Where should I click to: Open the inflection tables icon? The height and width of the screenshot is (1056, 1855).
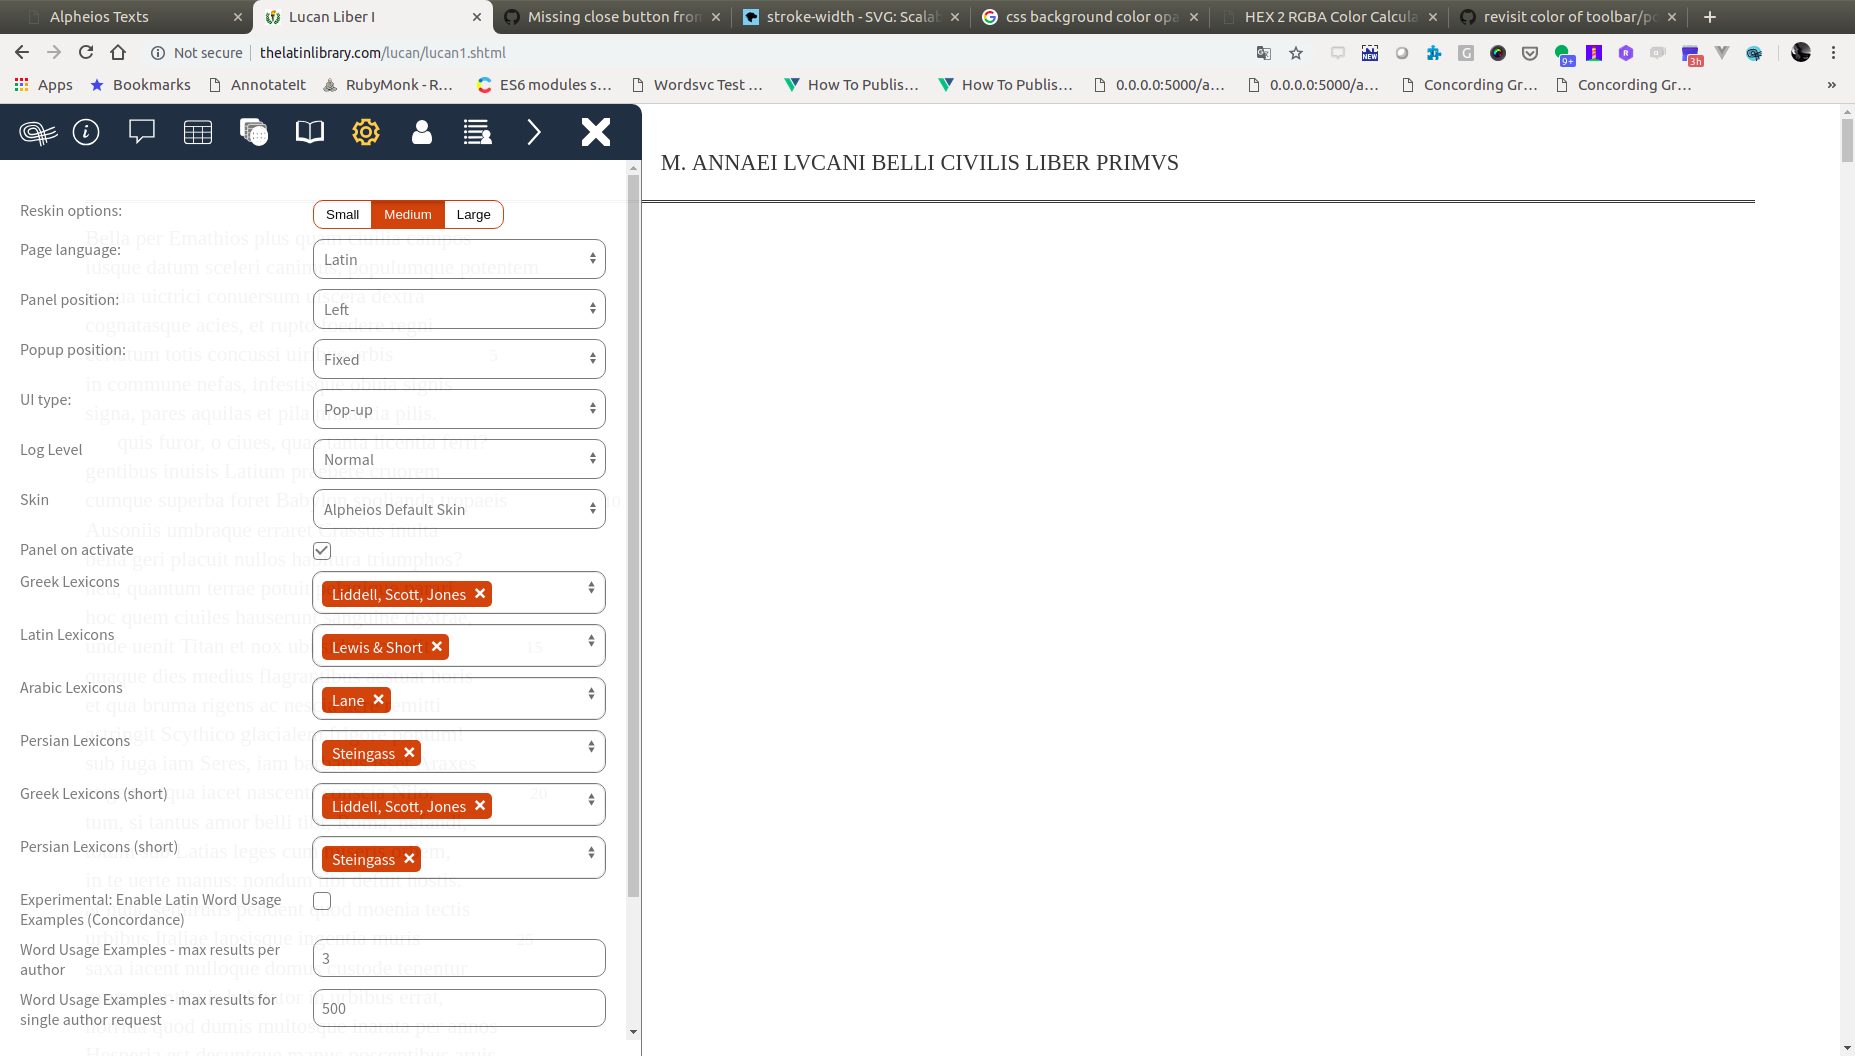(x=197, y=131)
